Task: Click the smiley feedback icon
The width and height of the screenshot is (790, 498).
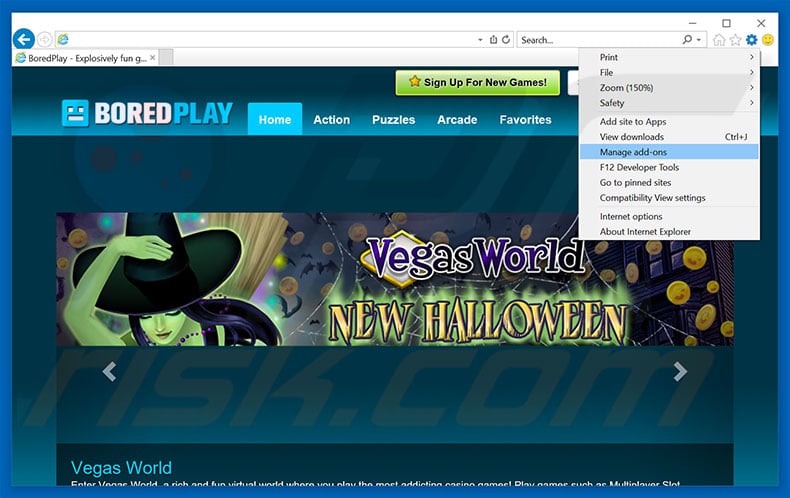Action: 767,39
